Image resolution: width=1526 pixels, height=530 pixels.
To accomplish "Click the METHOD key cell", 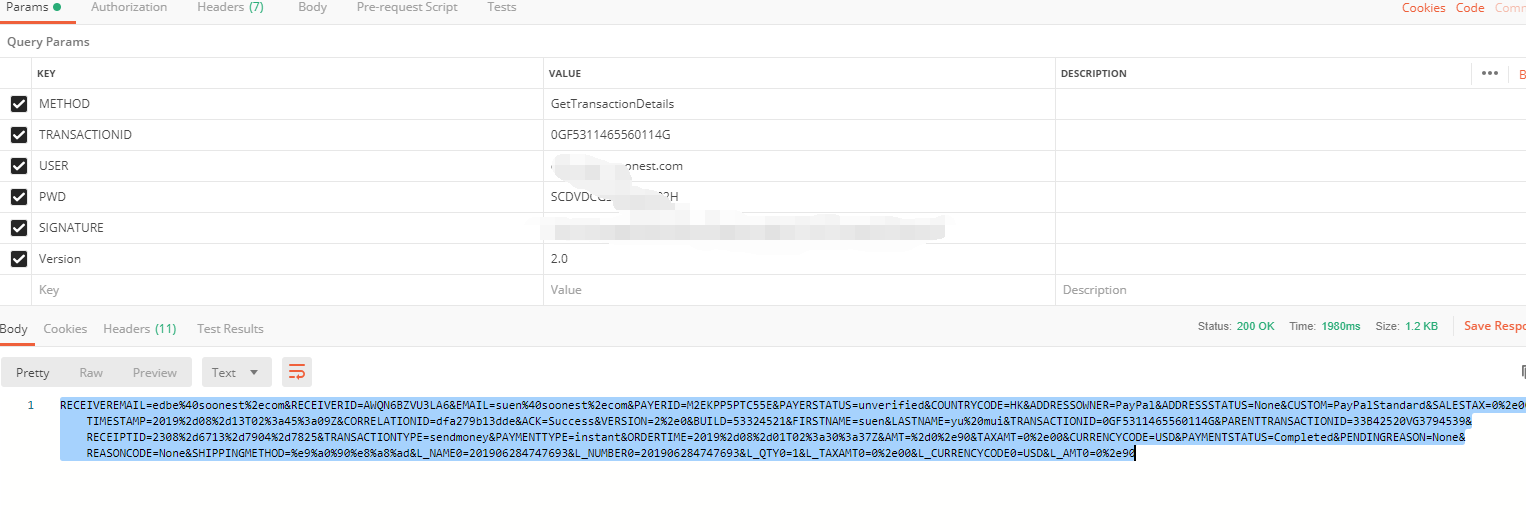I will pyautogui.click(x=288, y=104).
